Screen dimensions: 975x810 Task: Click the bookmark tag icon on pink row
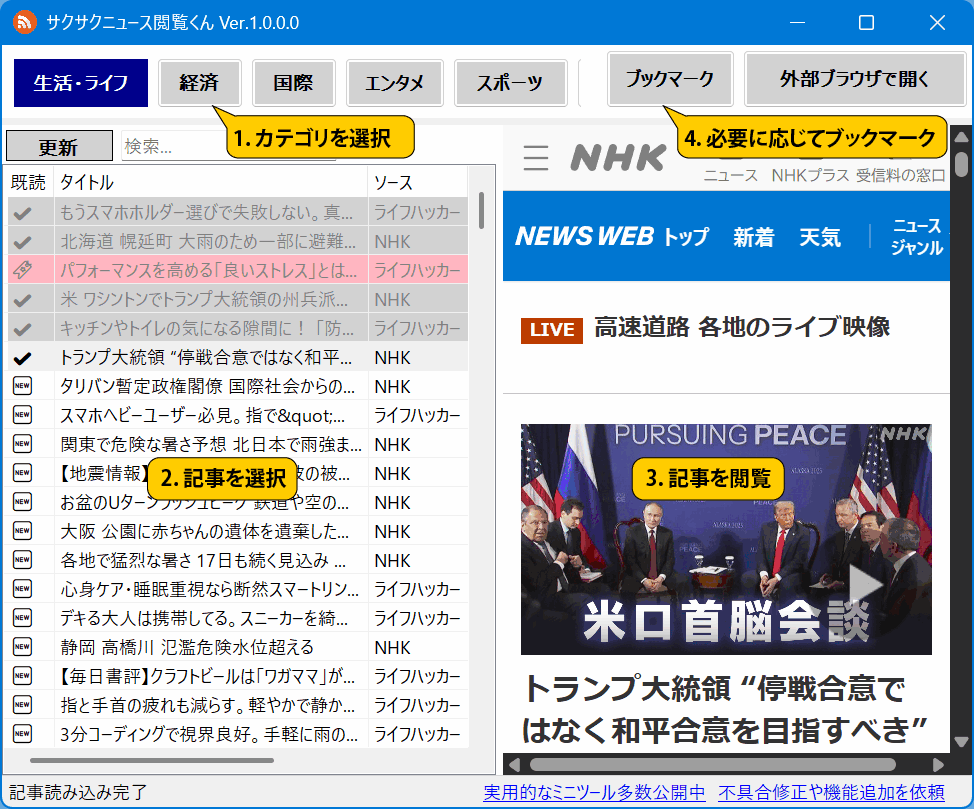[22, 270]
